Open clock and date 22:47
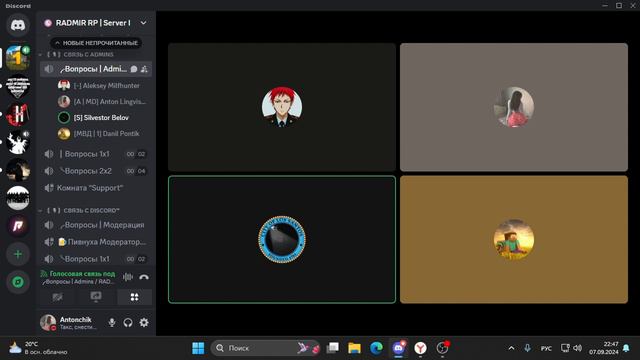Image resolution: width=640 pixels, height=360 pixels. [x=603, y=348]
